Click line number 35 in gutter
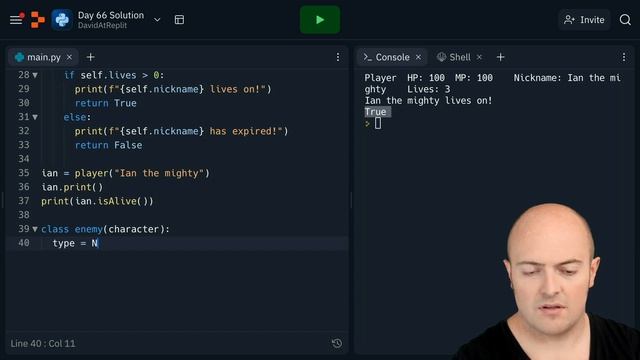The image size is (640, 360). pyautogui.click(x=24, y=173)
